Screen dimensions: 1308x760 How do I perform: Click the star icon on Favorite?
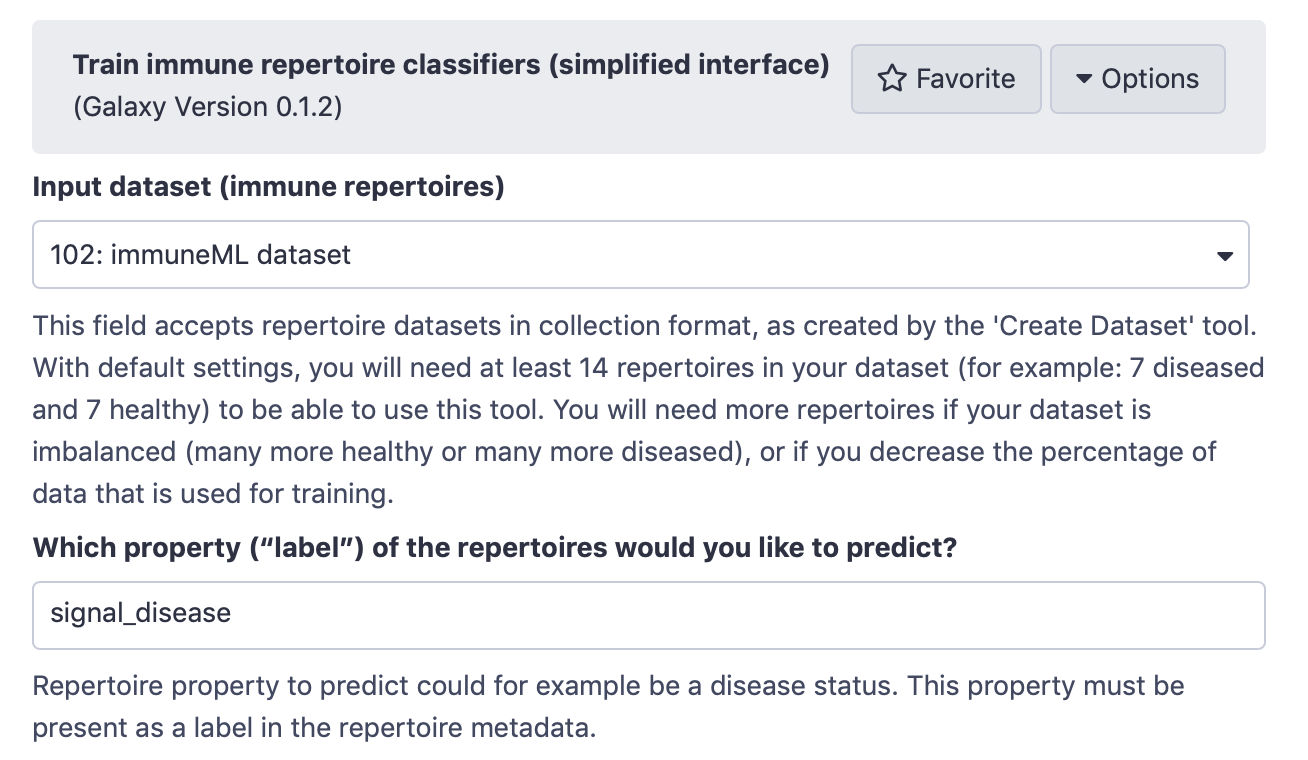[x=891, y=79]
